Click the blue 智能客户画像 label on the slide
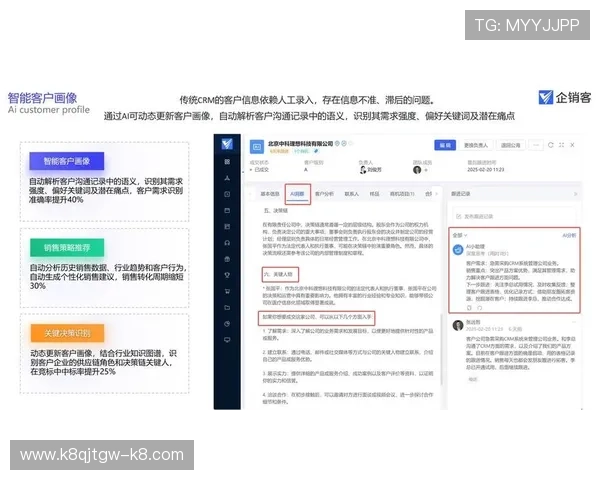The width and height of the screenshot is (600, 480). point(67,161)
